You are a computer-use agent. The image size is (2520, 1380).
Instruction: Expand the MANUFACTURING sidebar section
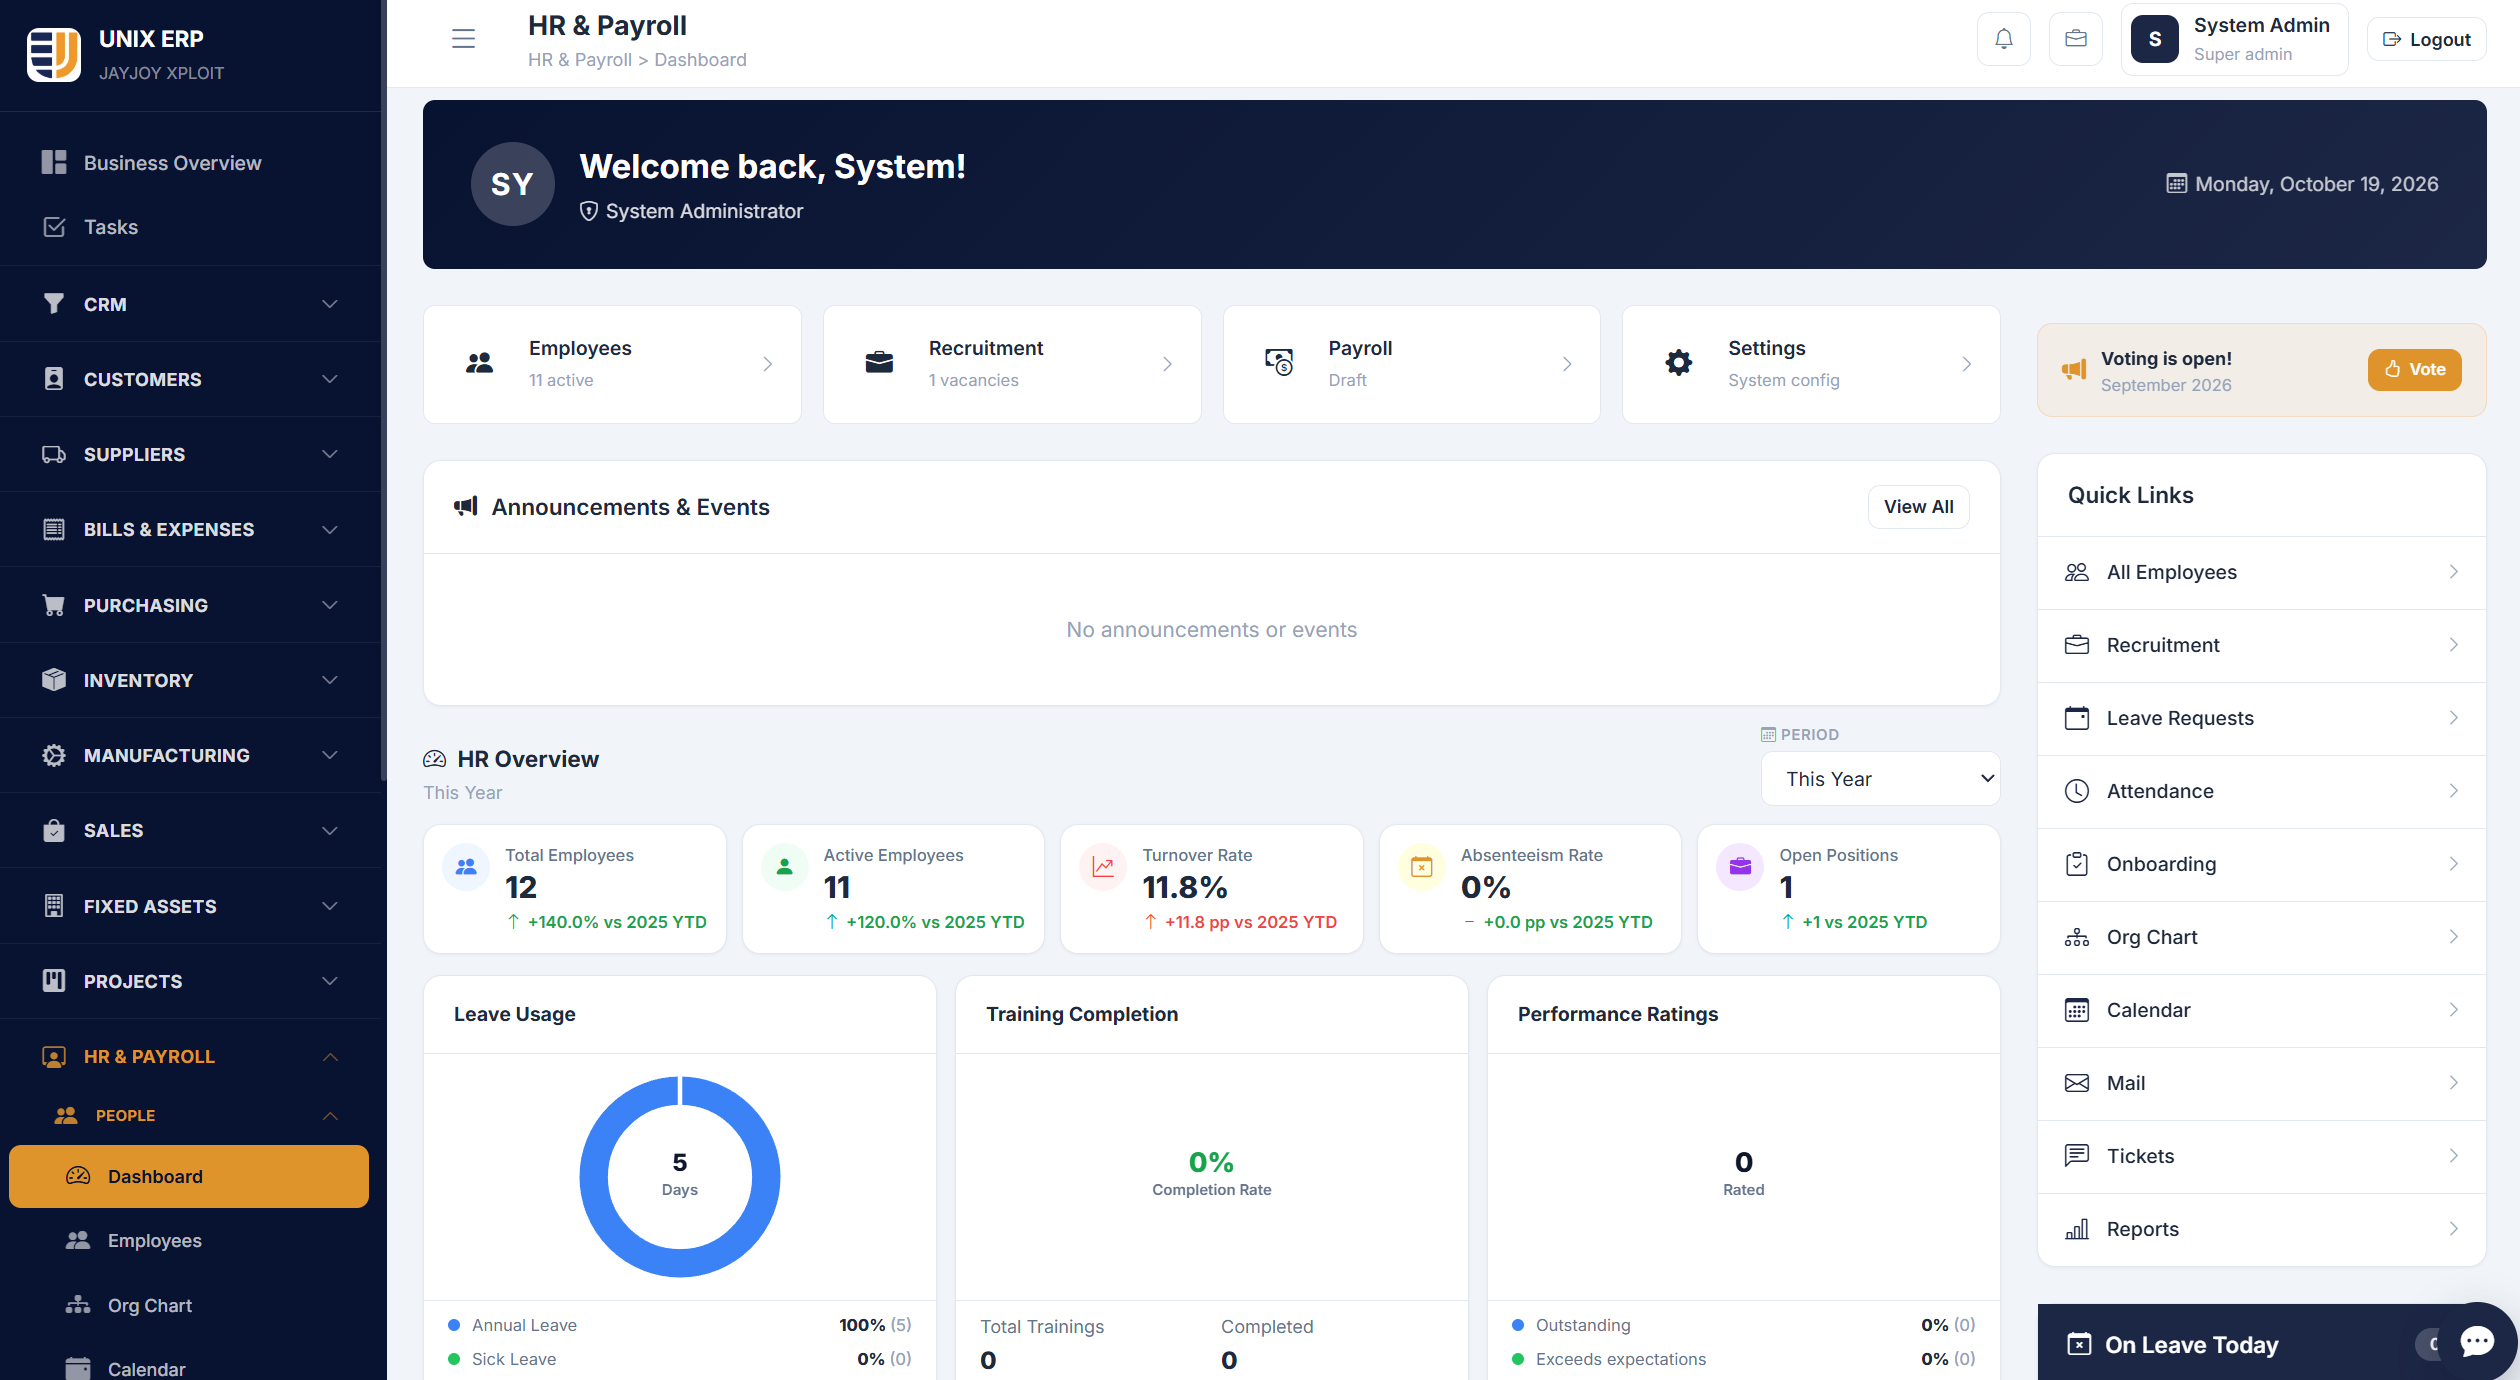(190, 755)
